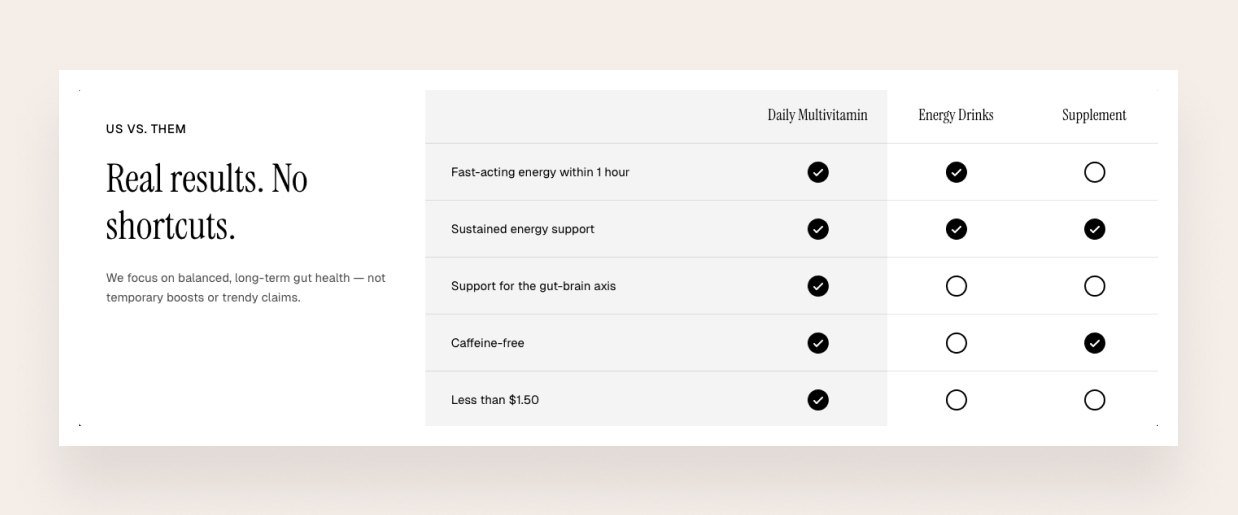This screenshot has width=1238, height=515.
Task: Click Supplement empty circle for Fast-acting energy
Action: 1094,172
